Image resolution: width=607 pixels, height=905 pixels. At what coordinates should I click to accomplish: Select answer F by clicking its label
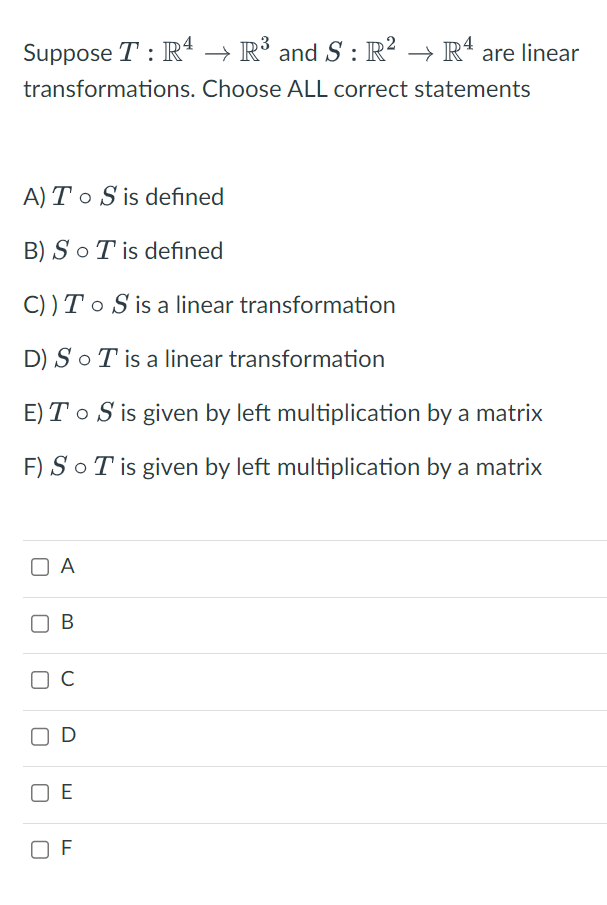coord(66,848)
